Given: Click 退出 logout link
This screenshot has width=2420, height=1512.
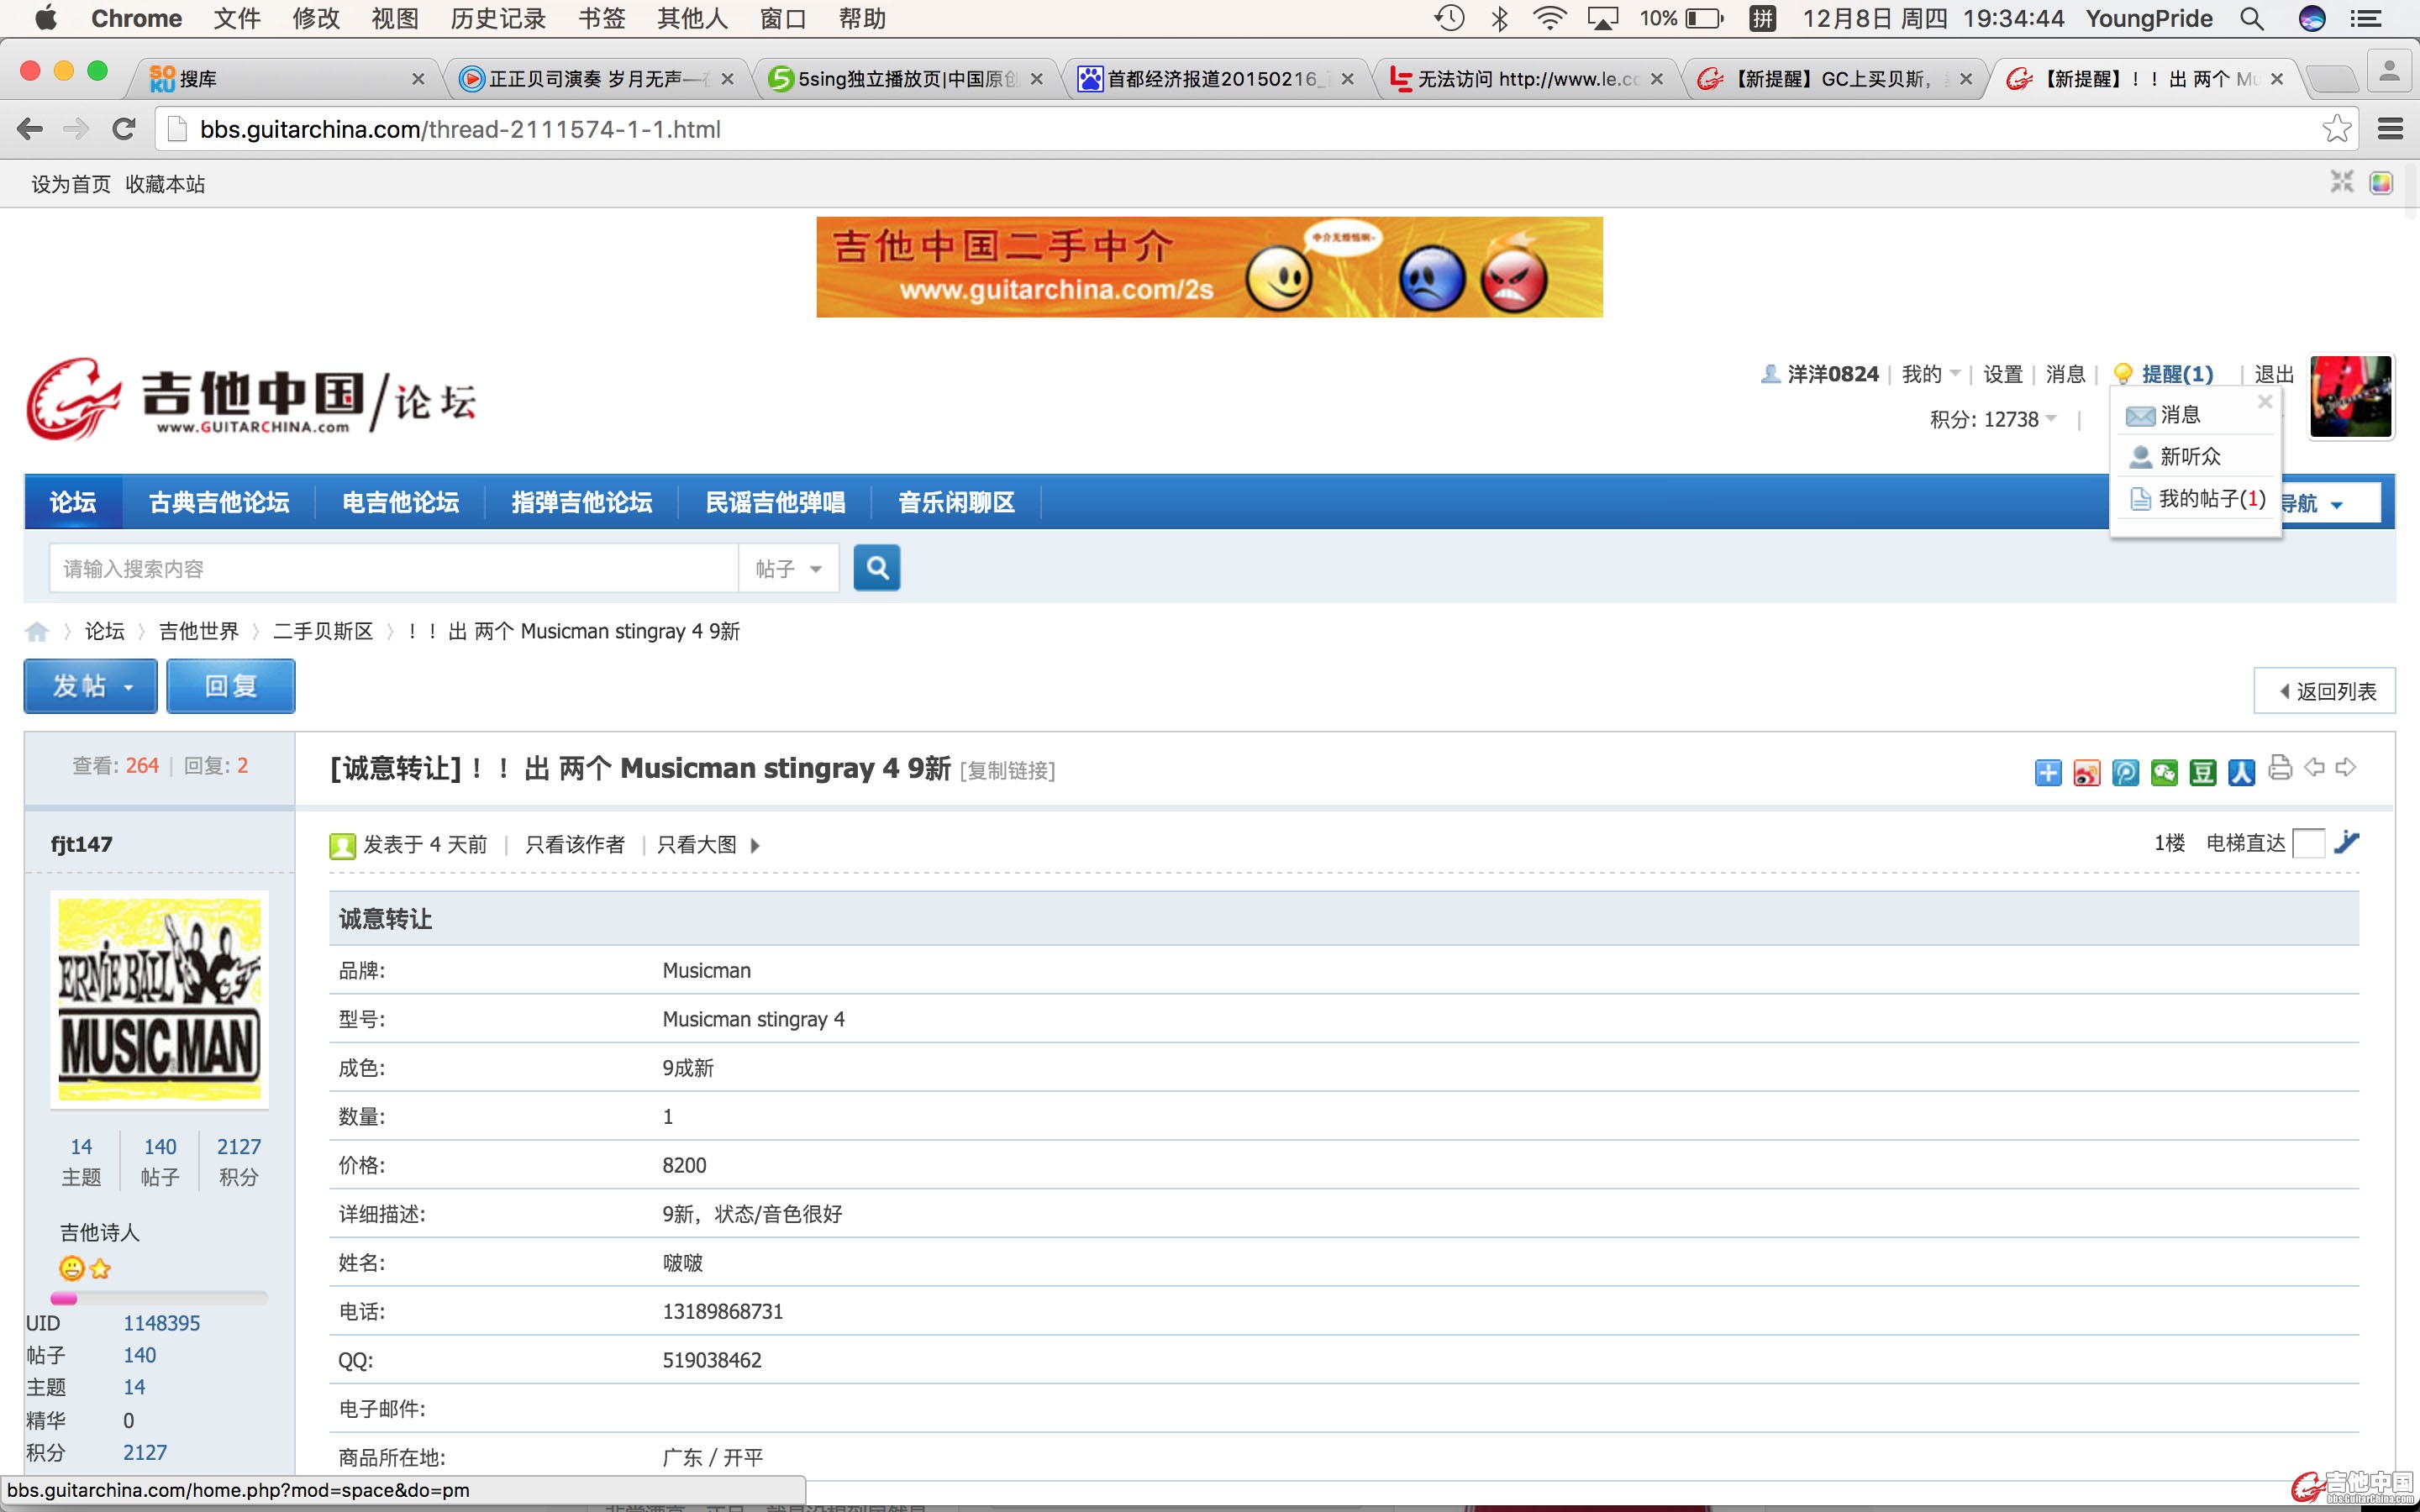Looking at the screenshot, I should pos(2274,374).
